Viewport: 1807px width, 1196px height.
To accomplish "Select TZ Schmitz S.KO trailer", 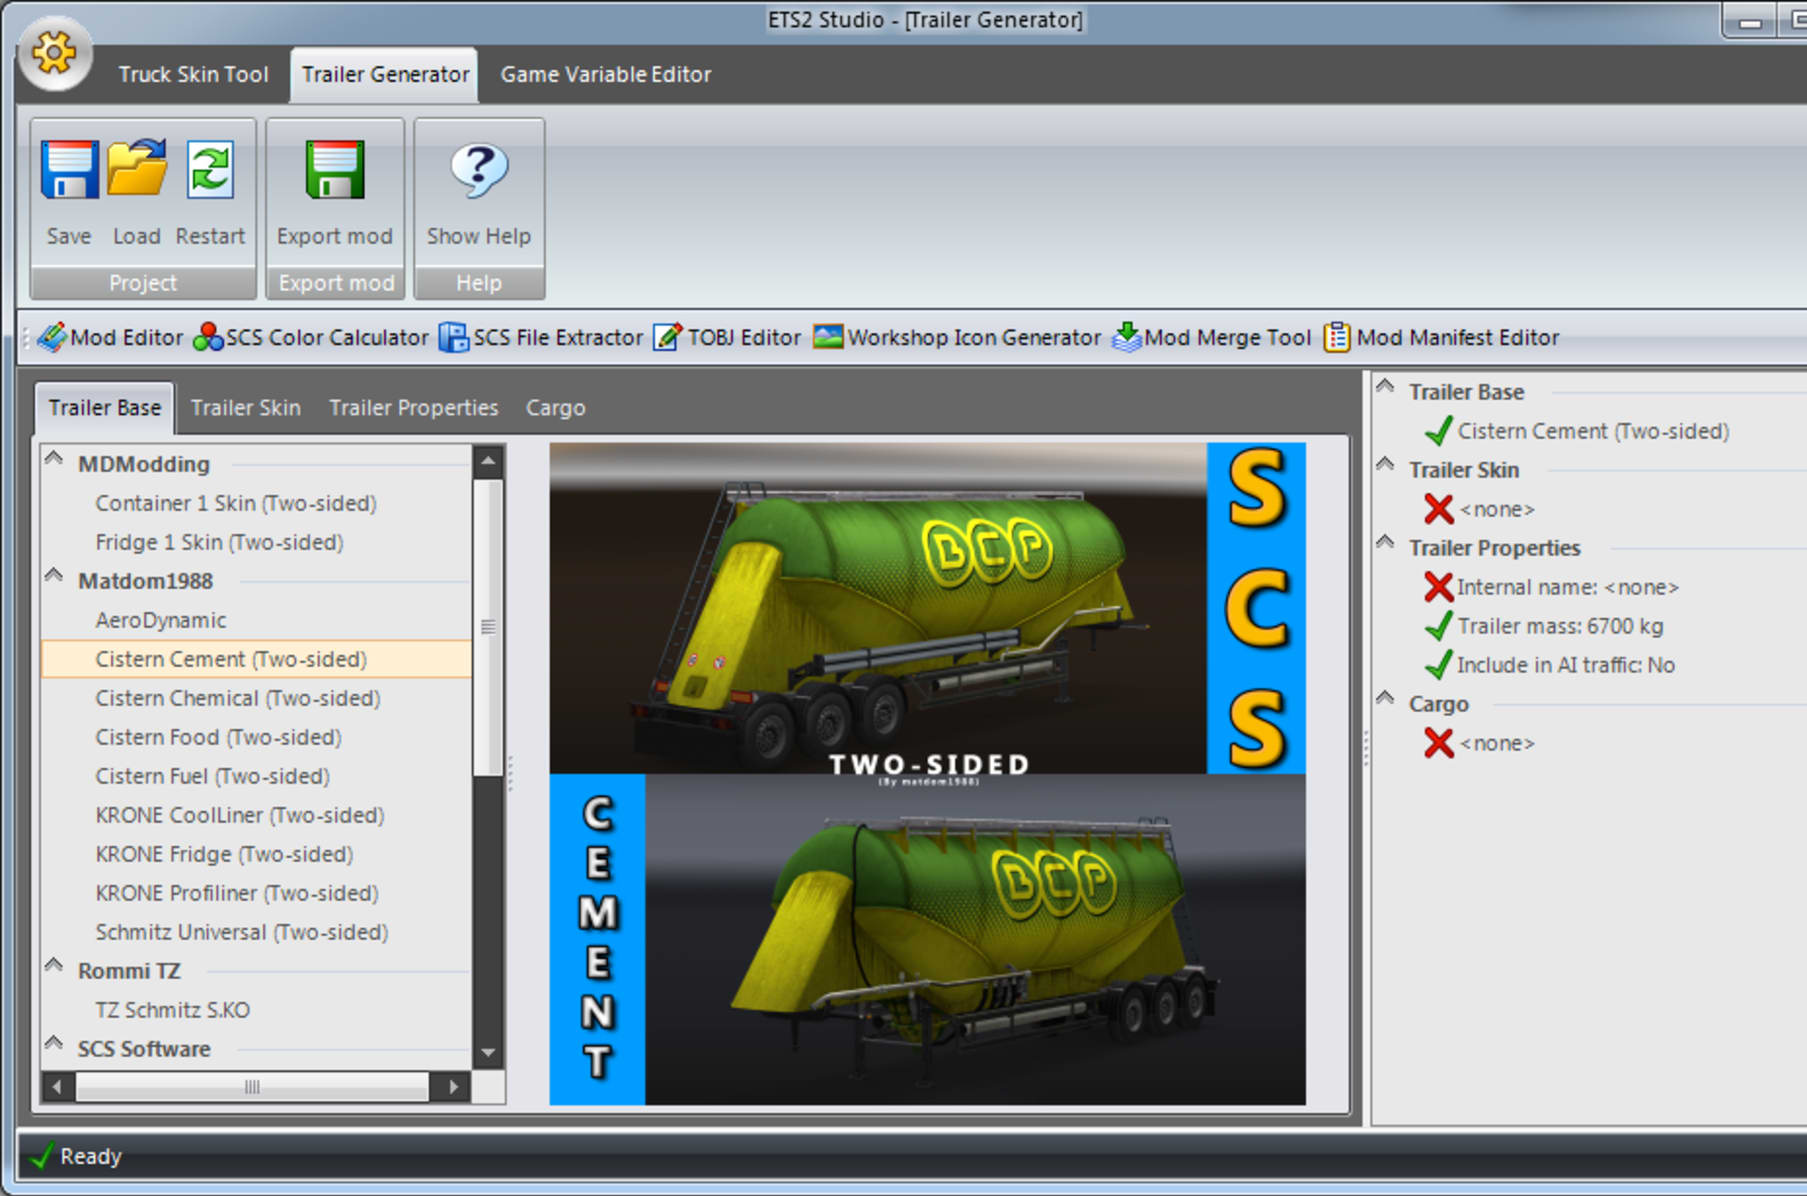I will [173, 1010].
